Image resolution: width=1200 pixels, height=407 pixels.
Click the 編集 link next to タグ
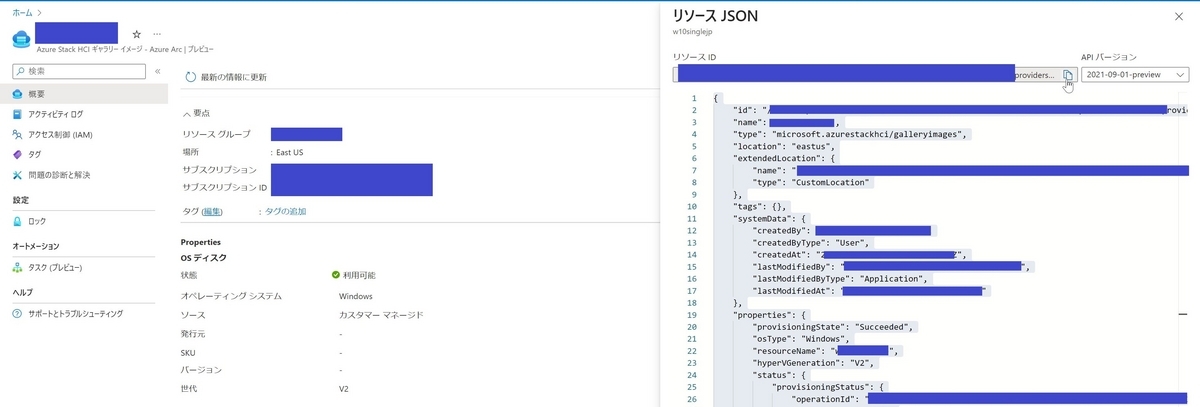point(212,212)
